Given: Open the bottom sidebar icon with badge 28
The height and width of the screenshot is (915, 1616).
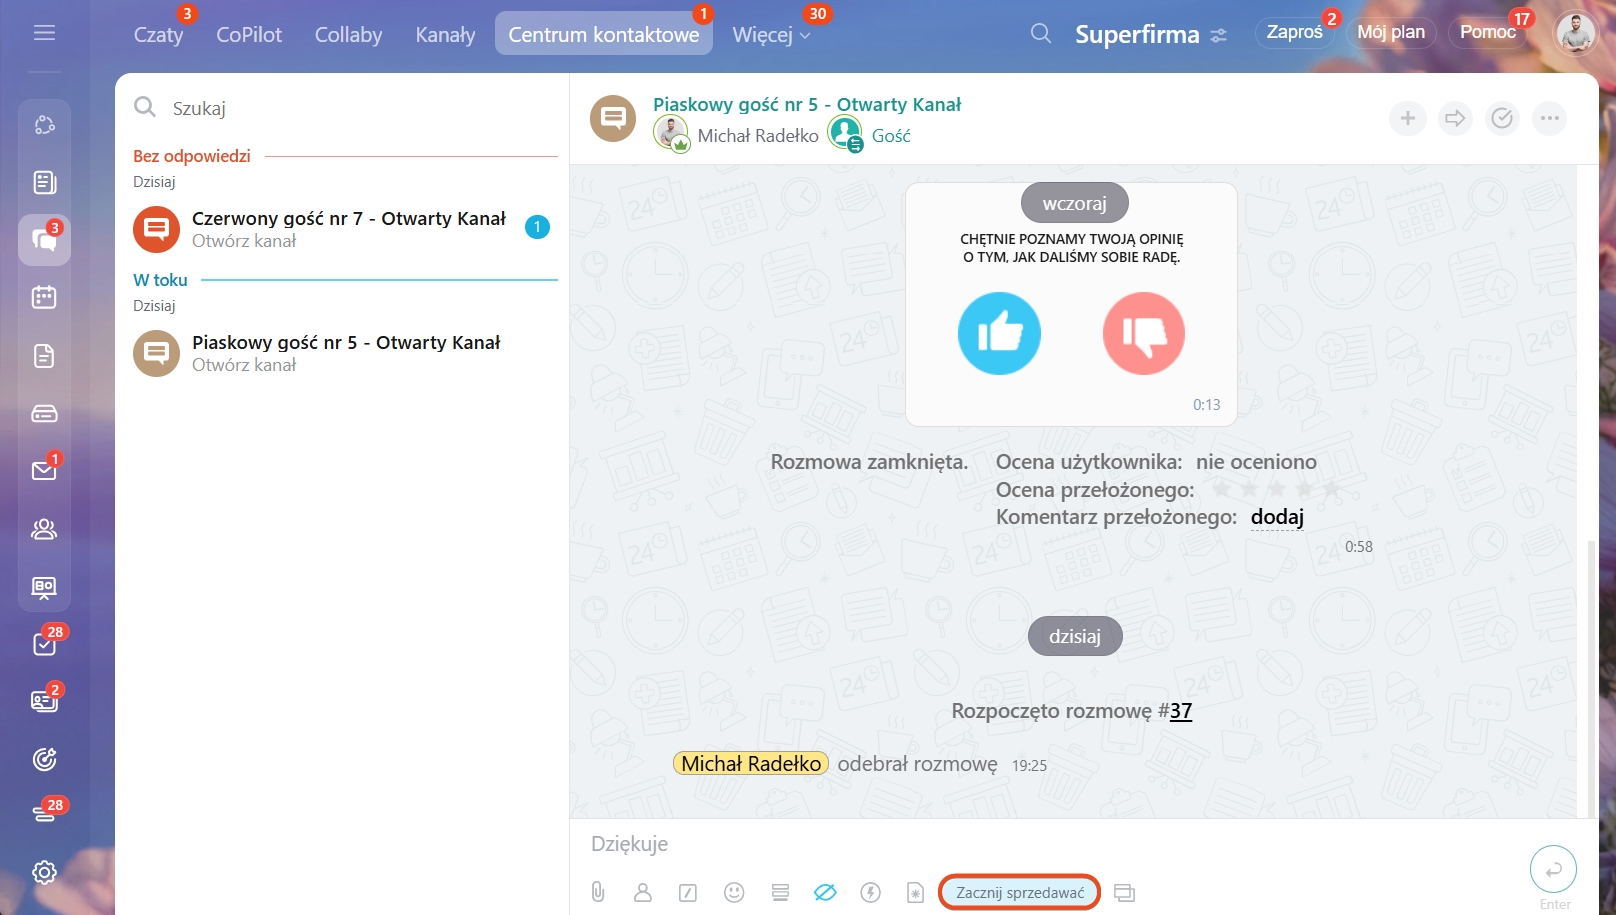Looking at the screenshot, I should pos(44,815).
